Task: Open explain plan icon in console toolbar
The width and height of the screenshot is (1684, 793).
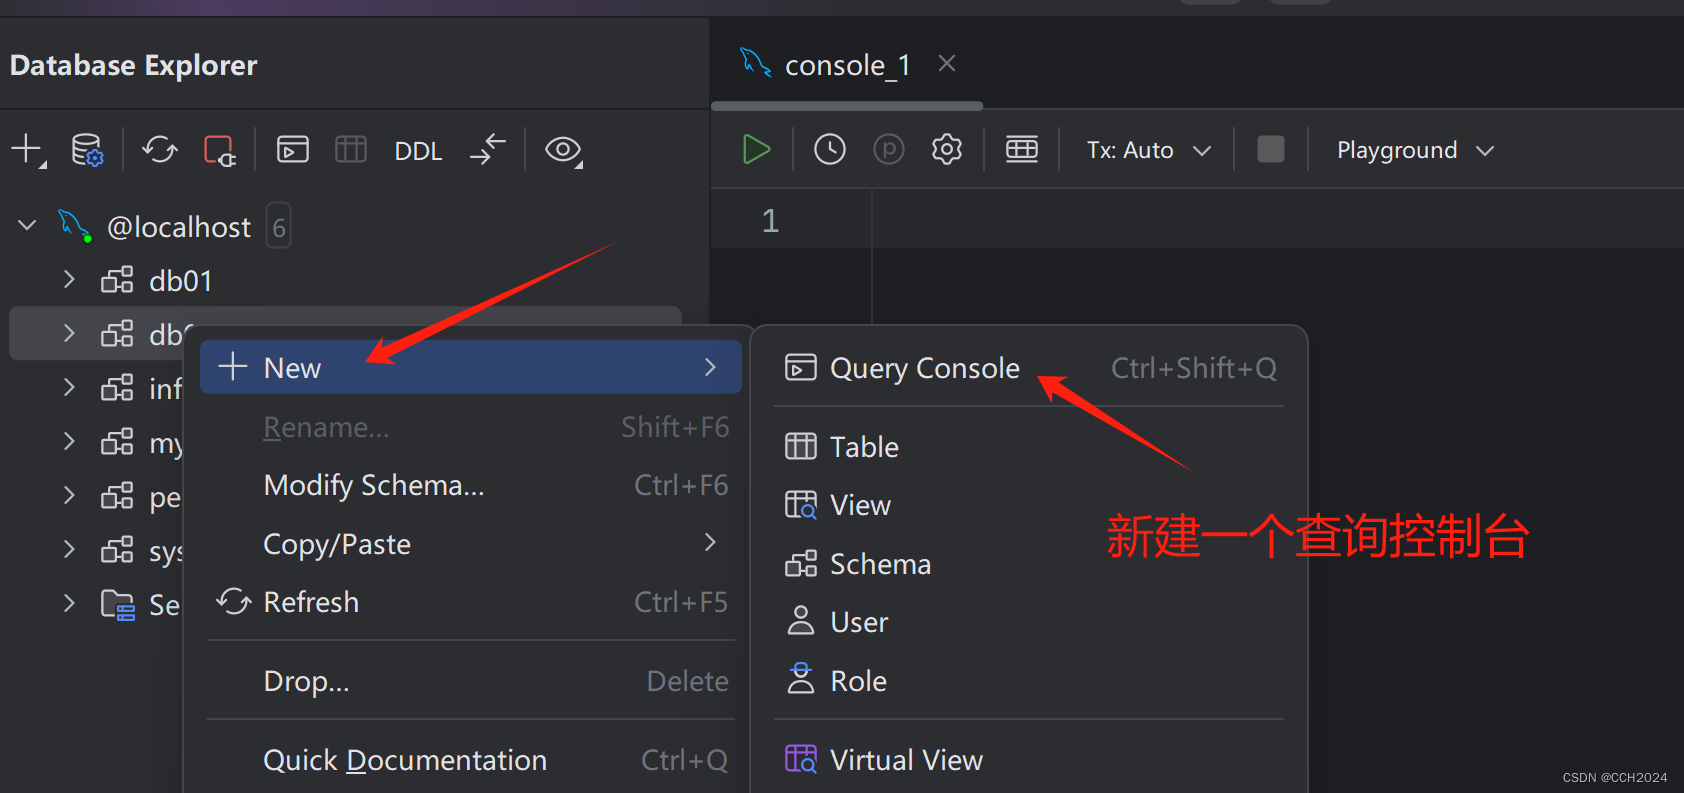Action: [x=888, y=148]
